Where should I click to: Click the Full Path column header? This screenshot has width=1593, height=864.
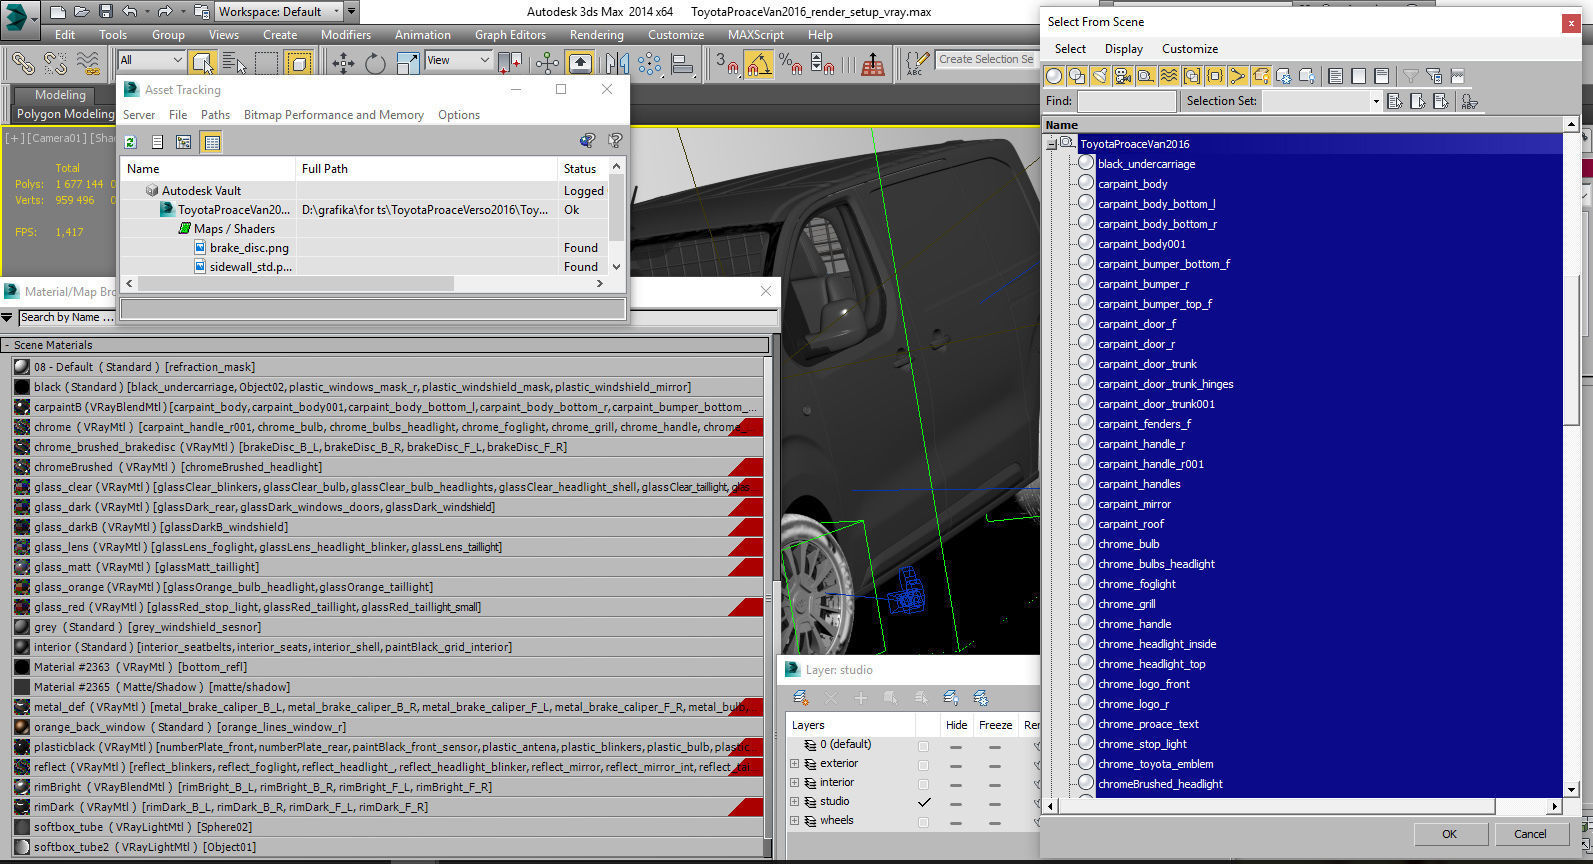(x=426, y=169)
